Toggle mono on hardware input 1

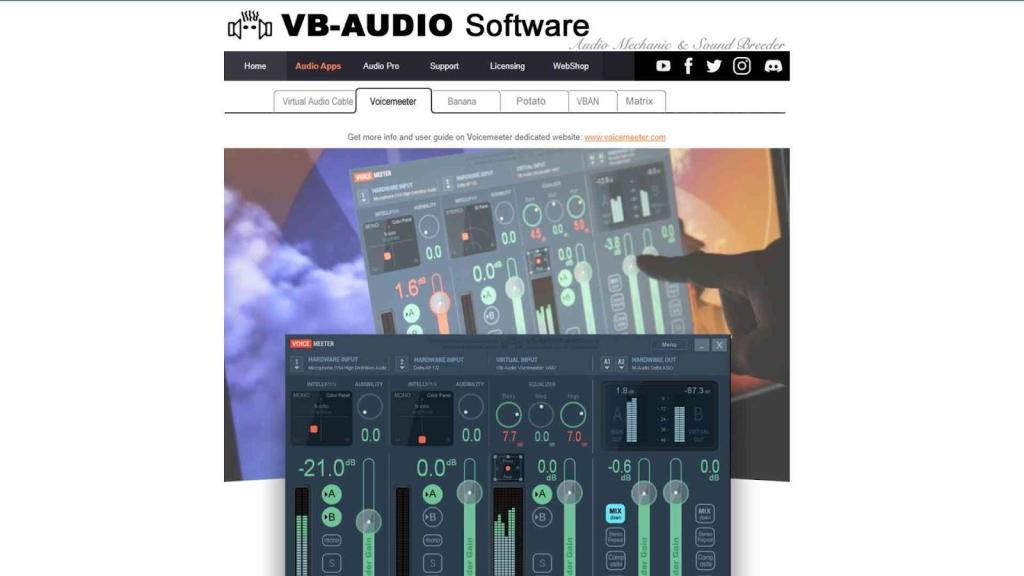coord(331,540)
